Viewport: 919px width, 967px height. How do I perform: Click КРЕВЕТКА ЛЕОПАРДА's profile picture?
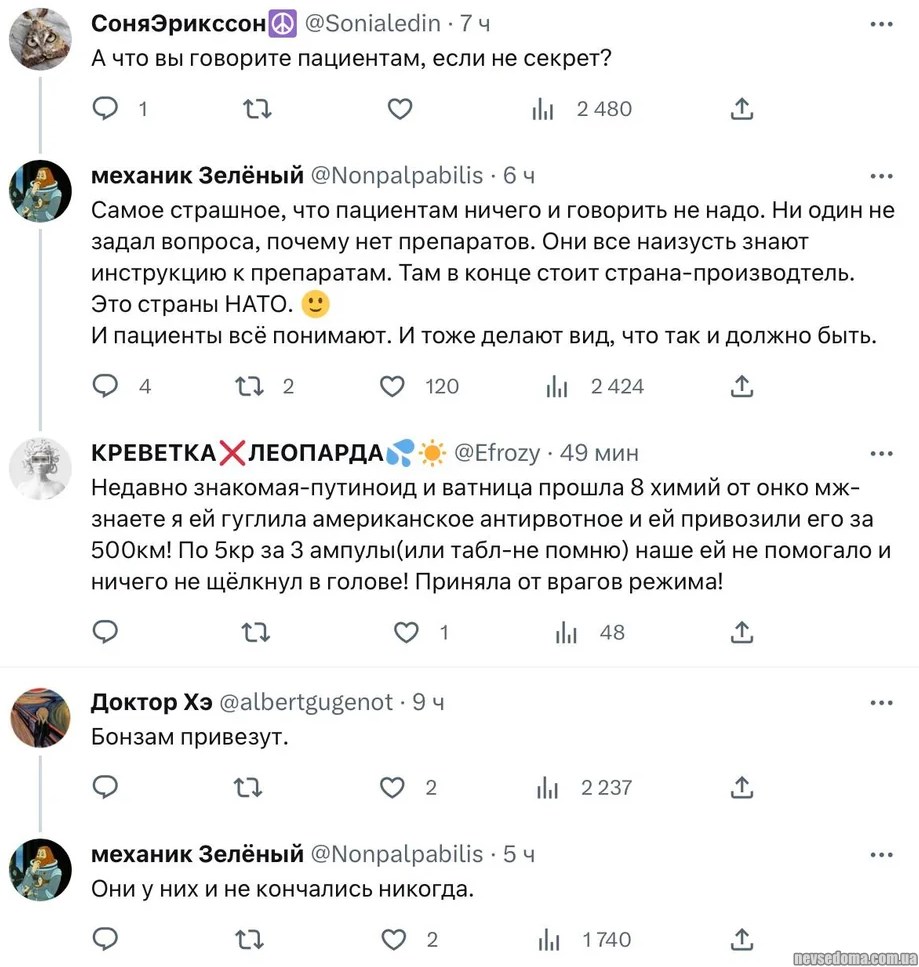click(40, 467)
